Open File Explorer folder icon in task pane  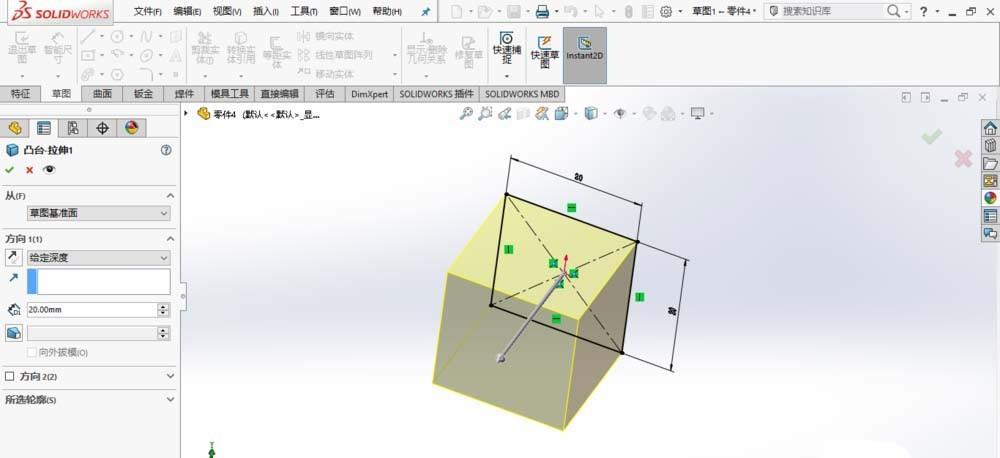[990, 163]
